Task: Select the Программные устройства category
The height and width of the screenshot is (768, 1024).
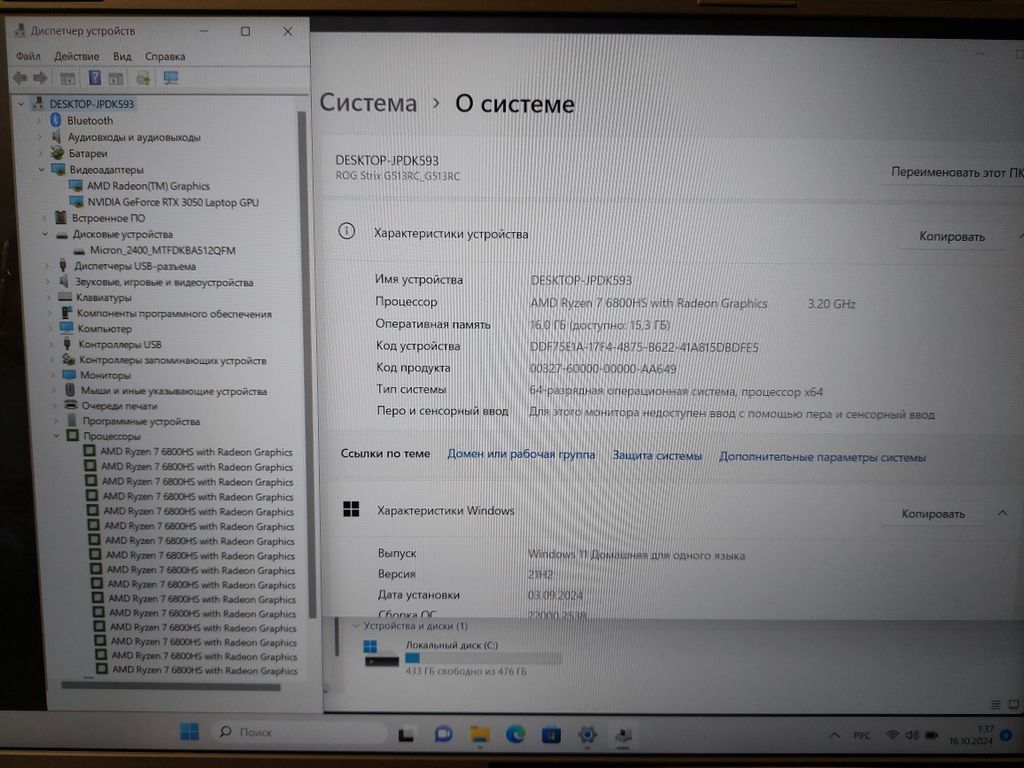Action: 141,422
